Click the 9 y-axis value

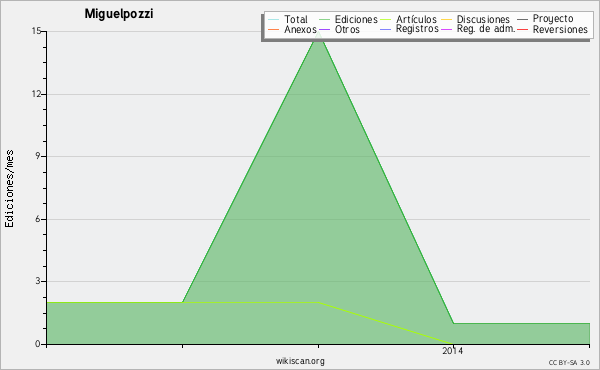point(38,156)
